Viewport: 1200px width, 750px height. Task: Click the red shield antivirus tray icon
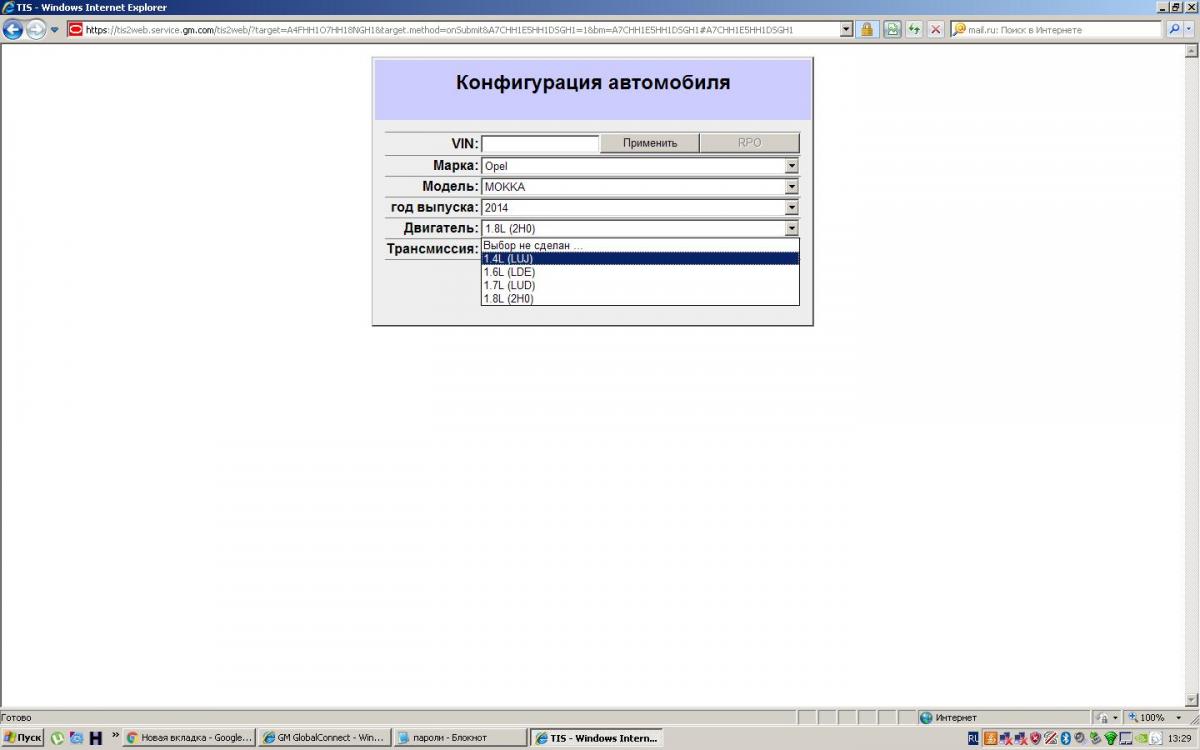coord(1035,738)
